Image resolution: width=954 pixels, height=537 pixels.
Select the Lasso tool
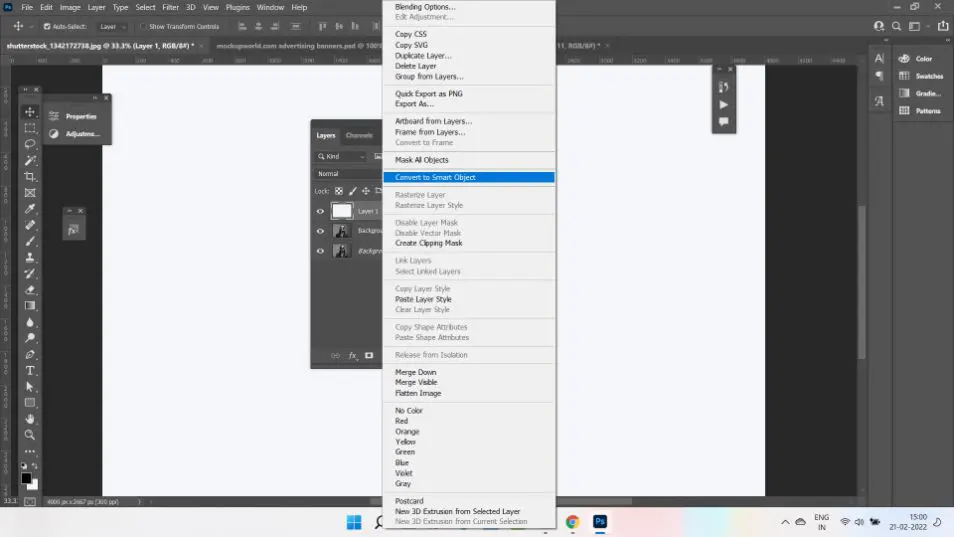click(x=30, y=144)
